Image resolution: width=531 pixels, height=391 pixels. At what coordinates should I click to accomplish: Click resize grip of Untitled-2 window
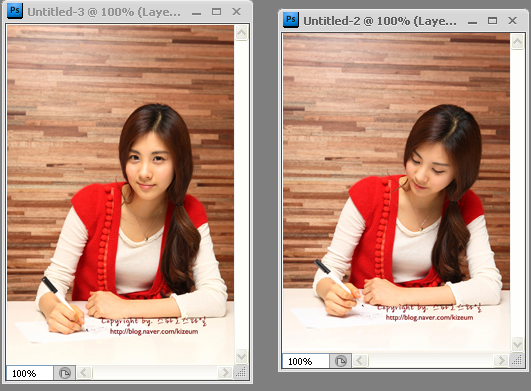(517, 361)
